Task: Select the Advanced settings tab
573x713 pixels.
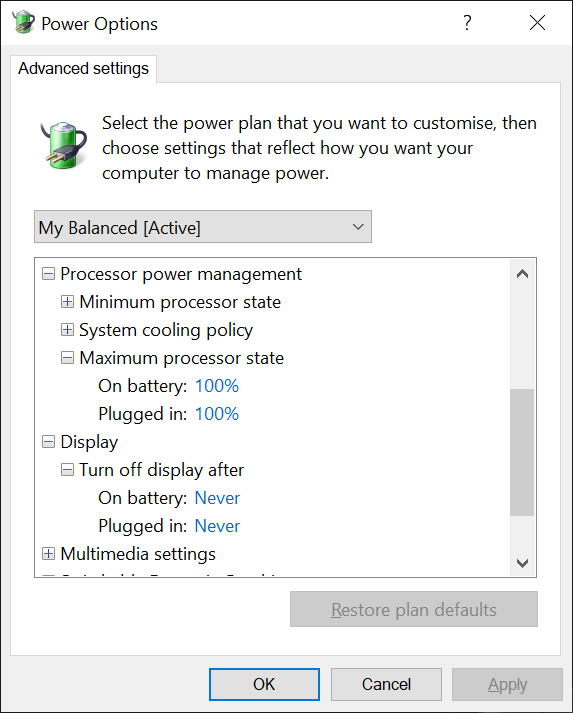Action: point(83,69)
